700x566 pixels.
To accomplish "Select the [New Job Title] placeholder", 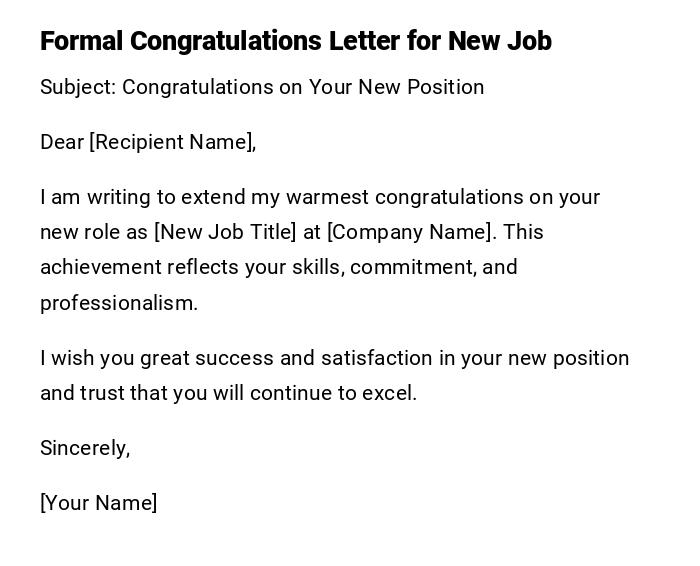I will pos(225,232).
